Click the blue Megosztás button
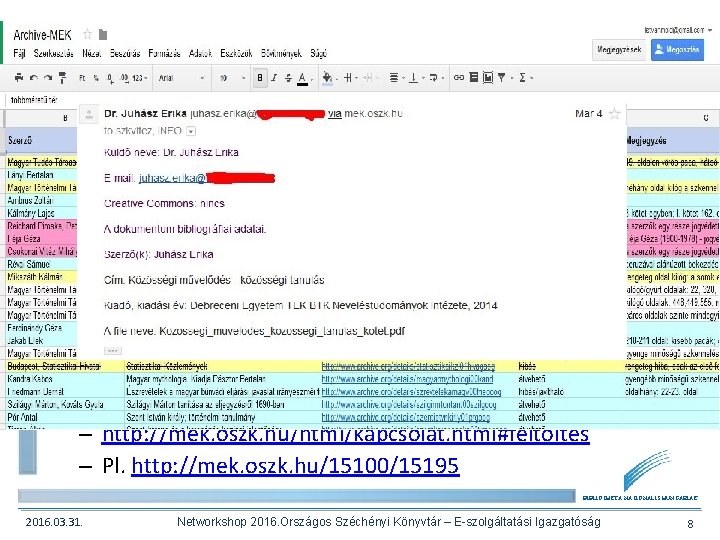 click(677, 50)
